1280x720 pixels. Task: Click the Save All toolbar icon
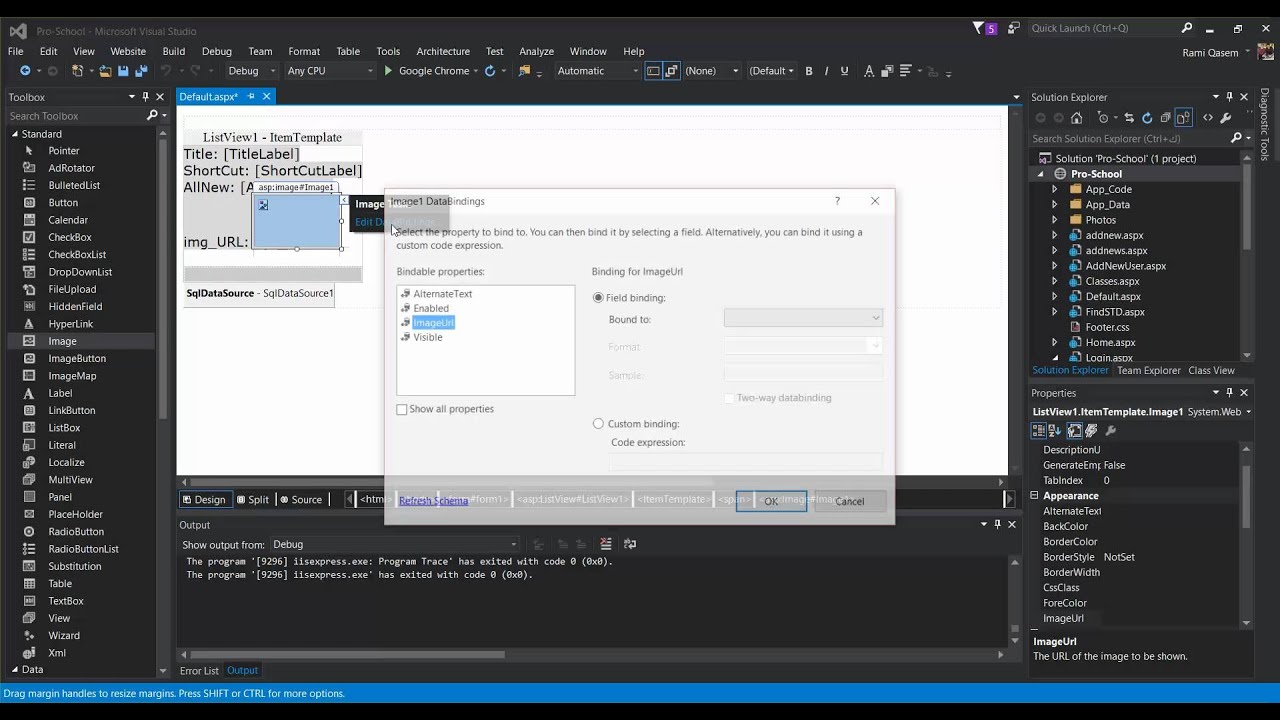(141, 71)
